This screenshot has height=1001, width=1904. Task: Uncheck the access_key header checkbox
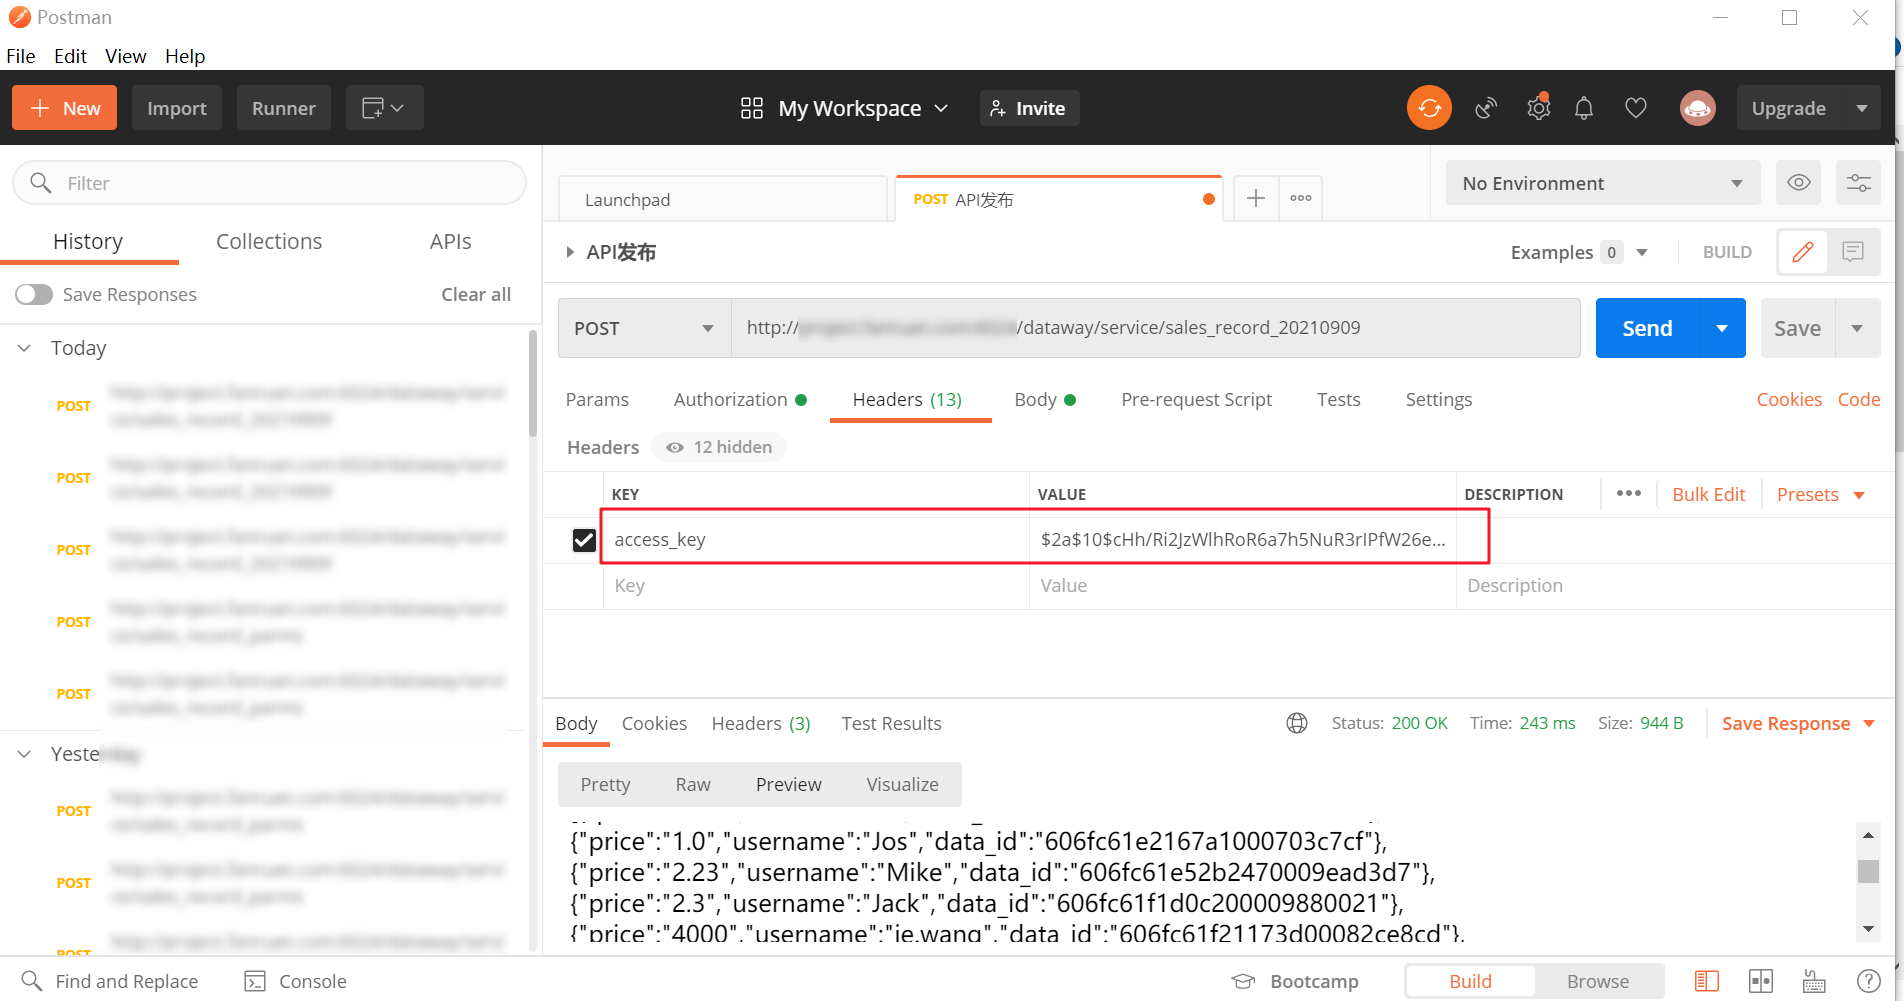[584, 540]
